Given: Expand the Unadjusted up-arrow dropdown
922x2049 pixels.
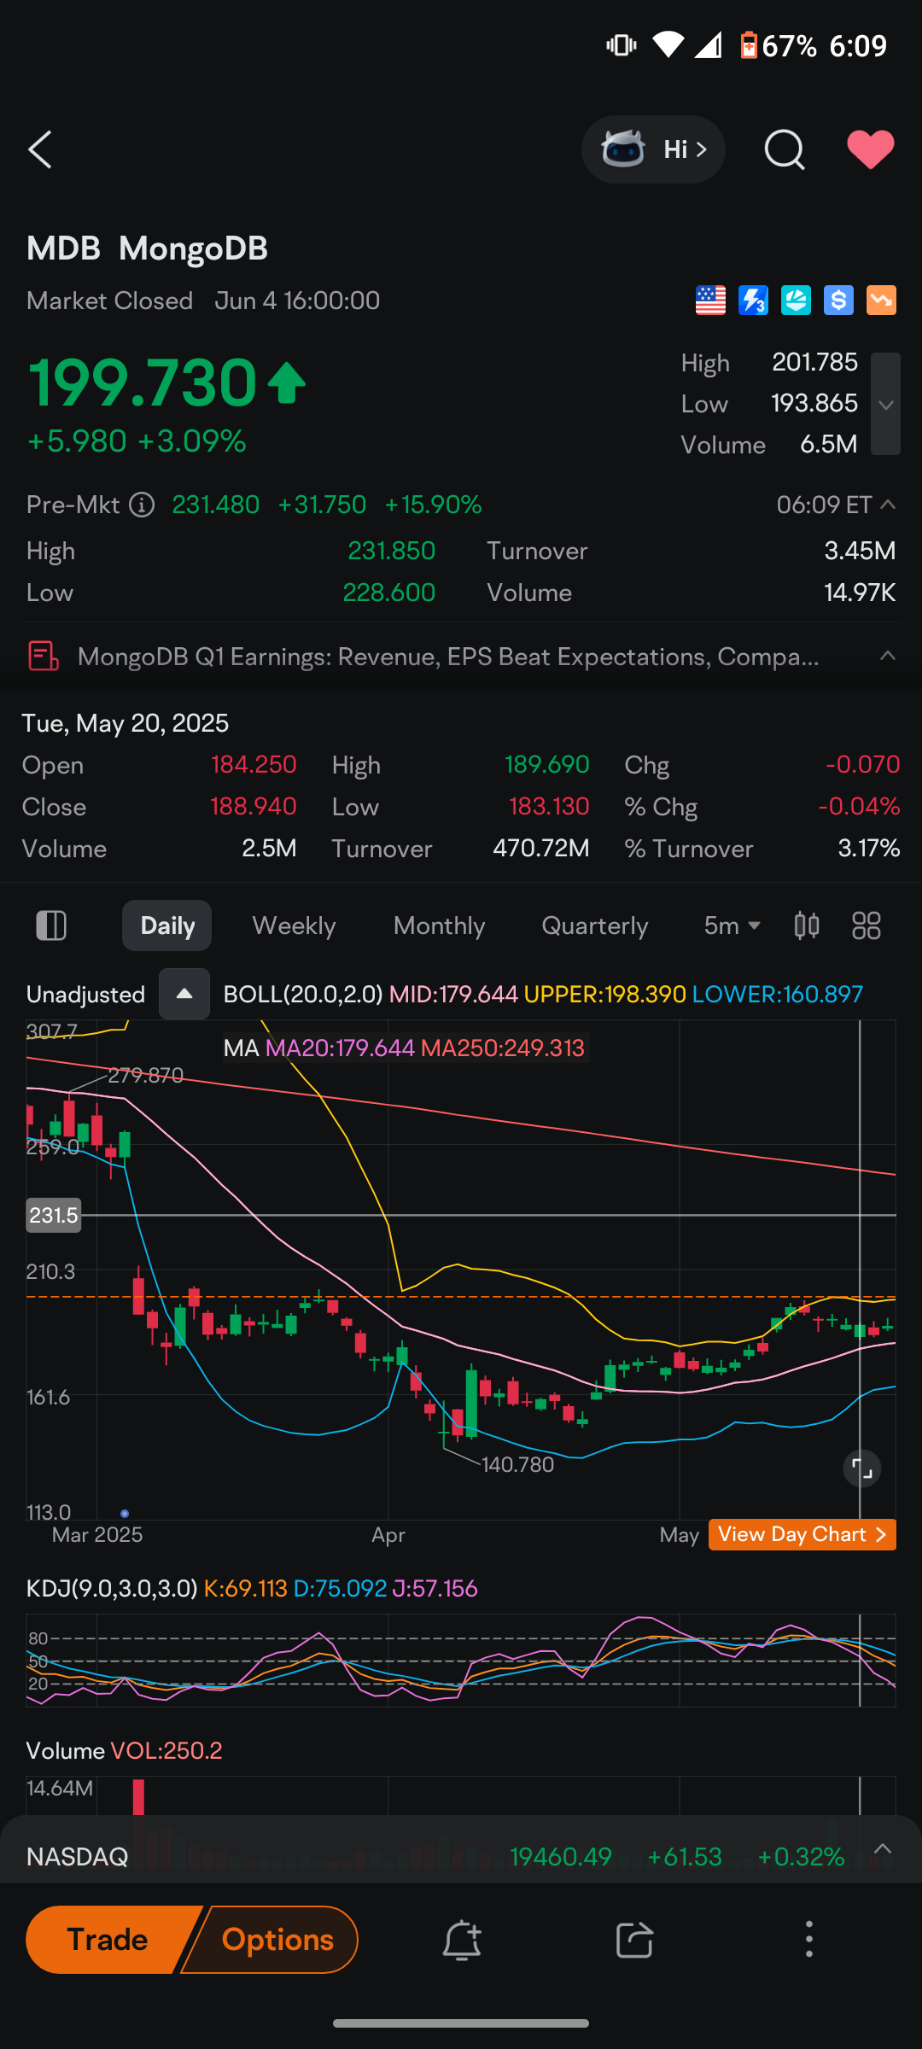Looking at the screenshot, I should [x=184, y=994].
